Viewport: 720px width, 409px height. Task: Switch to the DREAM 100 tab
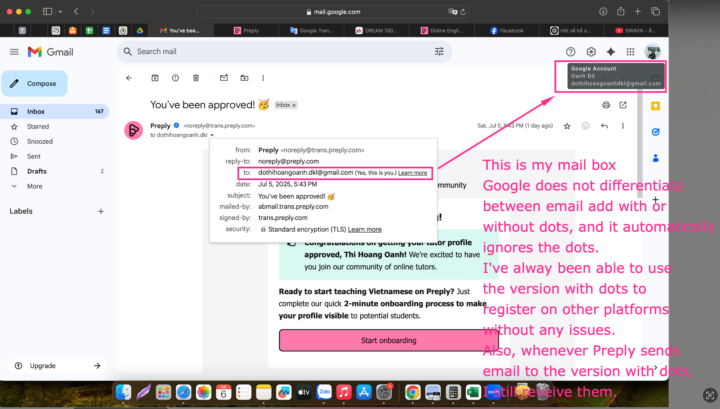tap(376, 30)
